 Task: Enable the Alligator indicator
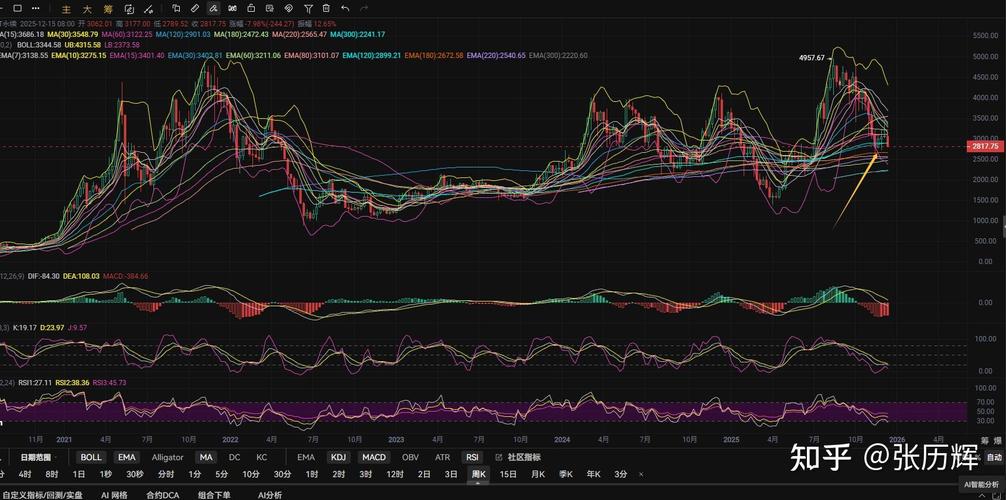tap(167, 457)
